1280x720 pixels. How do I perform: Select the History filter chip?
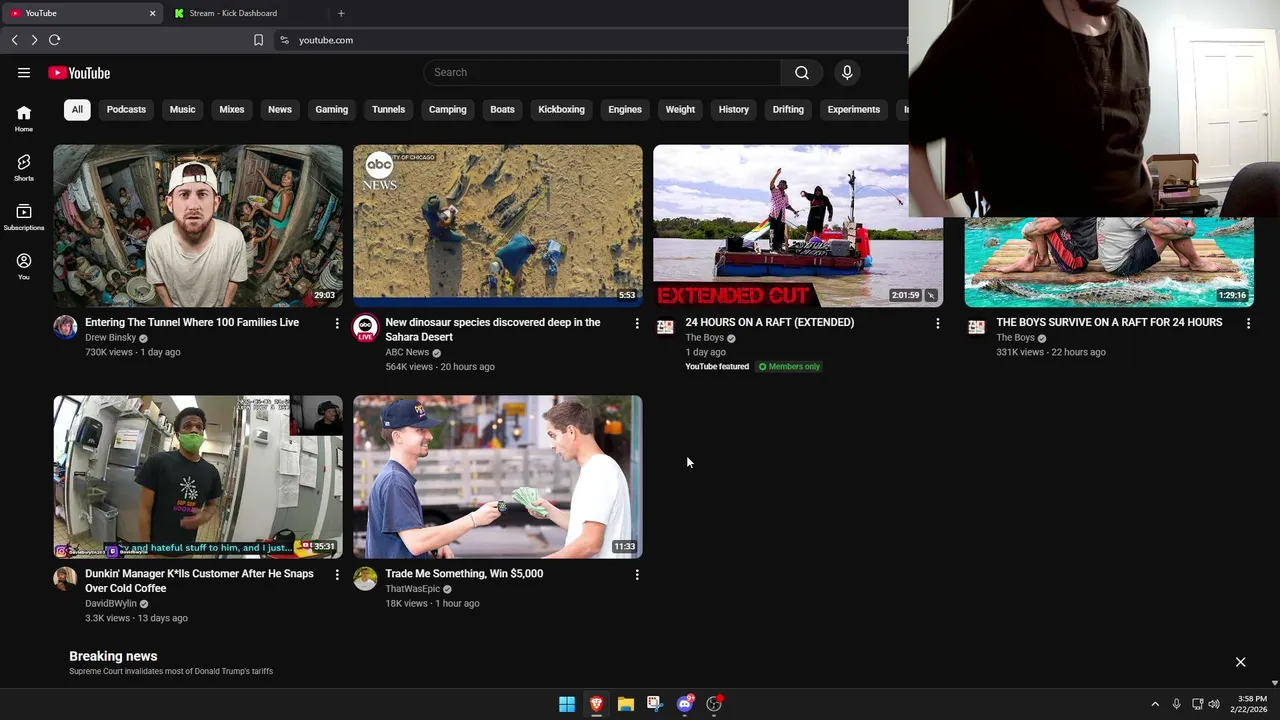point(734,109)
